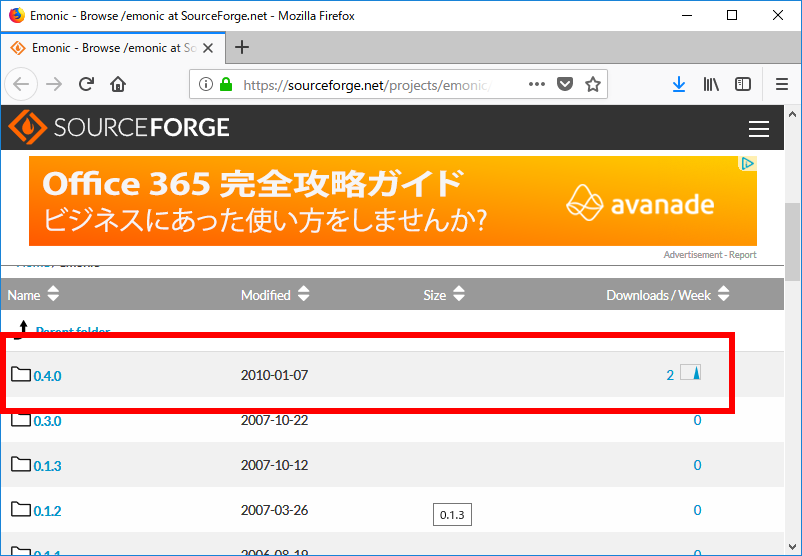Image resolution: width=802 pixels, height=556 pixels.
Task: Open the 0.3.0 folder link
Action: coord(47,421)
